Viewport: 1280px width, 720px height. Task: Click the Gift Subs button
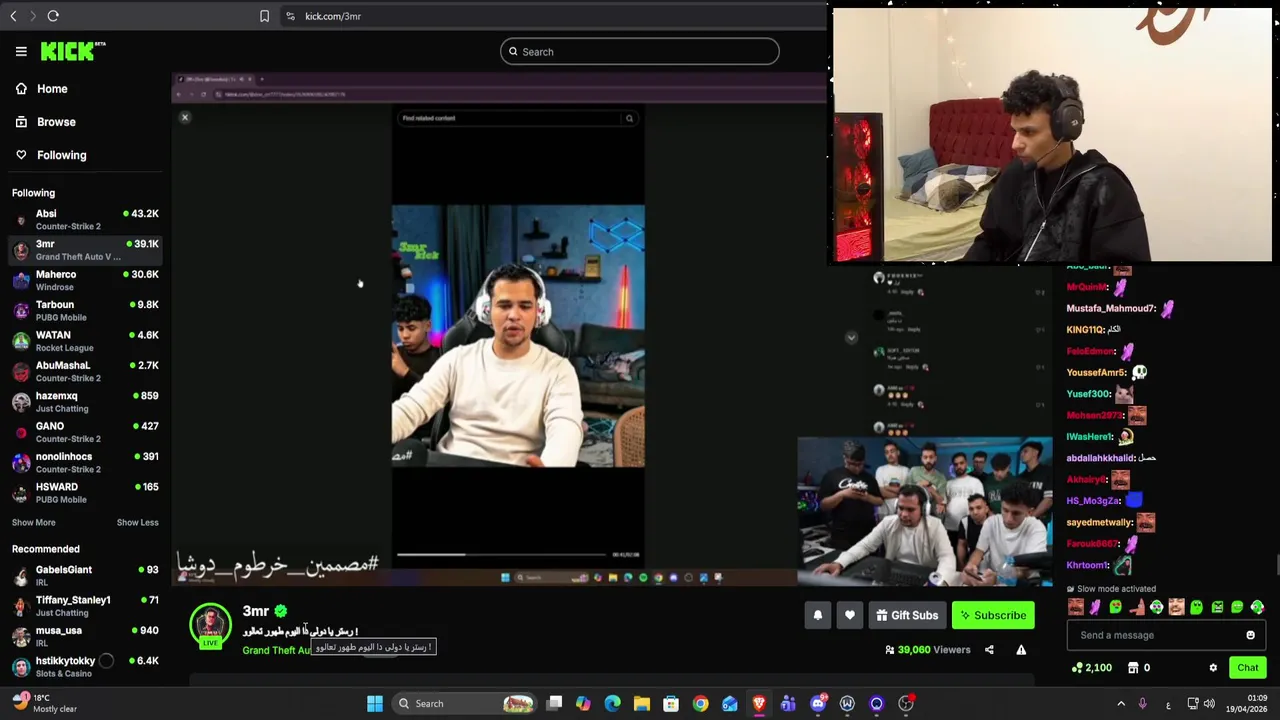[x=907, y=615]
